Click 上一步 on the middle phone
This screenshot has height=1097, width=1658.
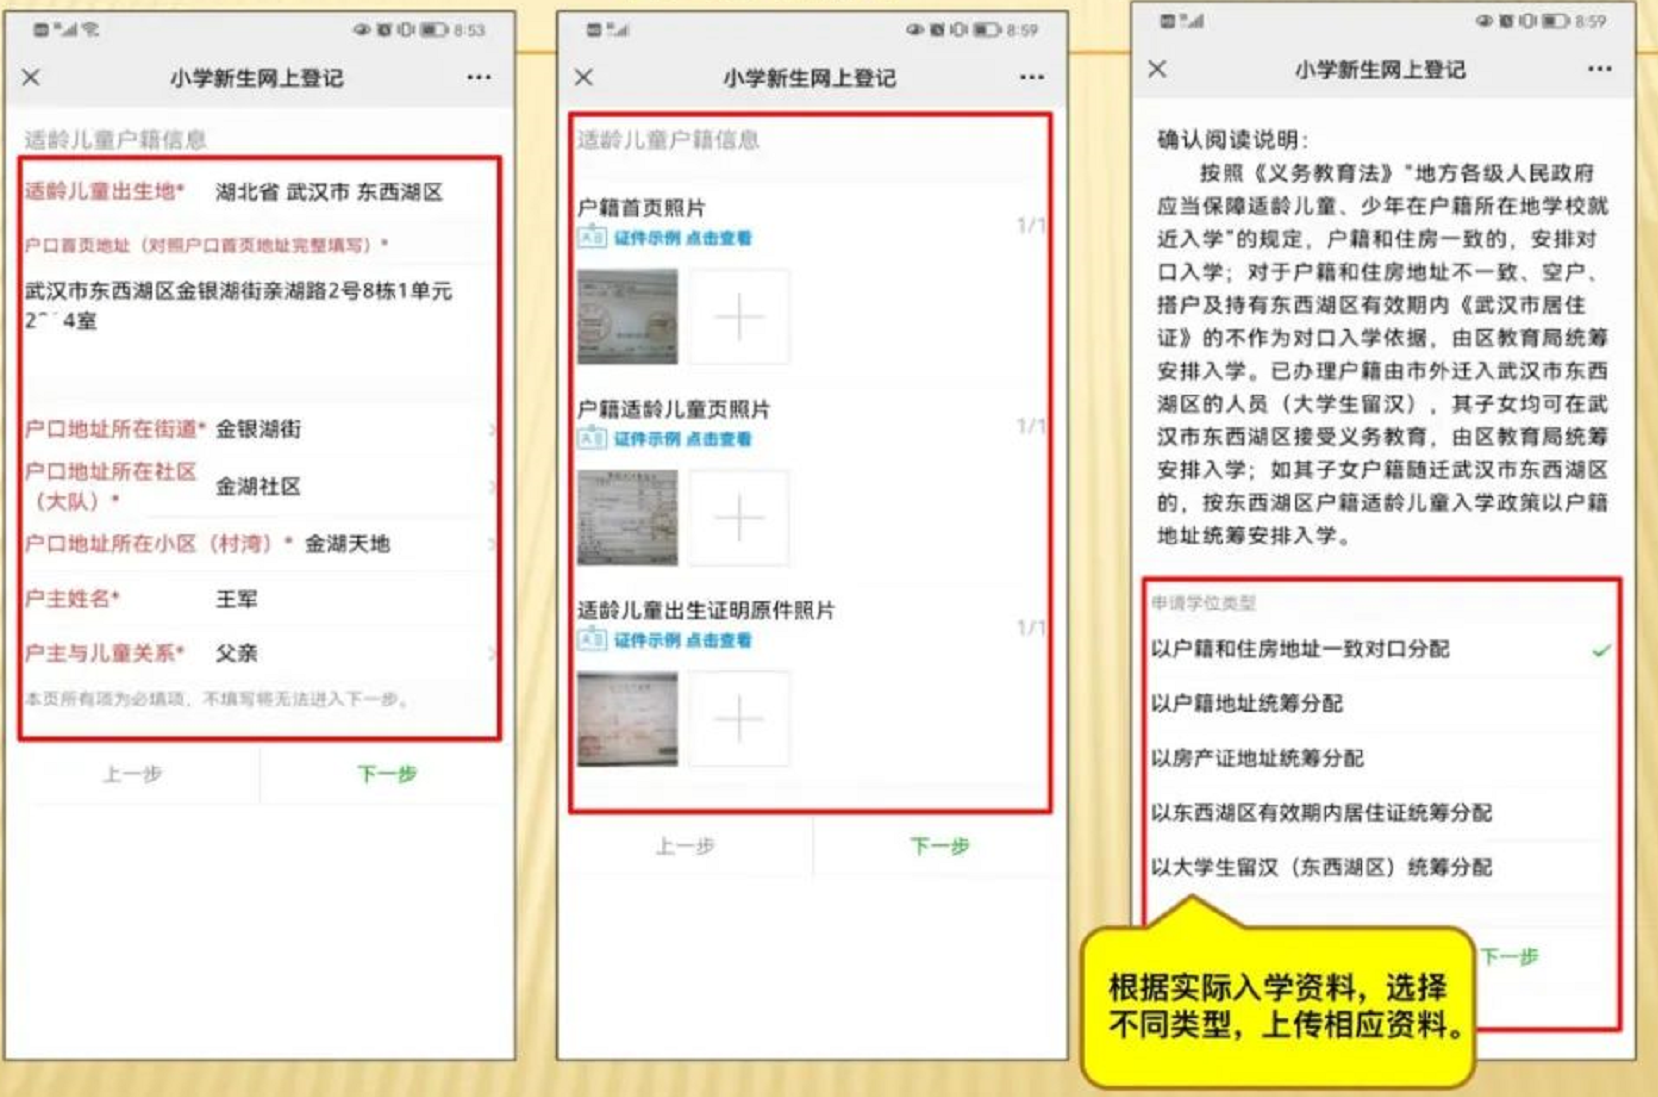click(685, 846)
